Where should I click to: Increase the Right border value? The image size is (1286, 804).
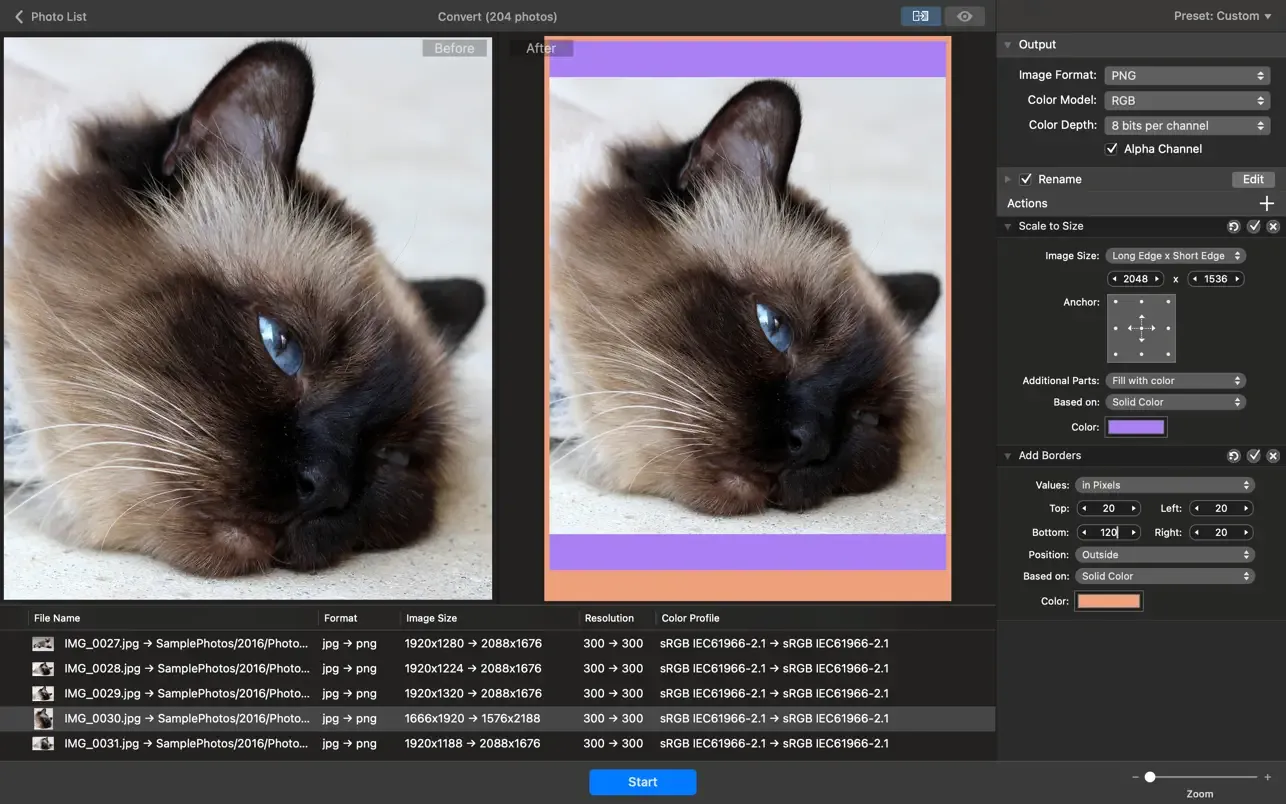[1246, 533]
